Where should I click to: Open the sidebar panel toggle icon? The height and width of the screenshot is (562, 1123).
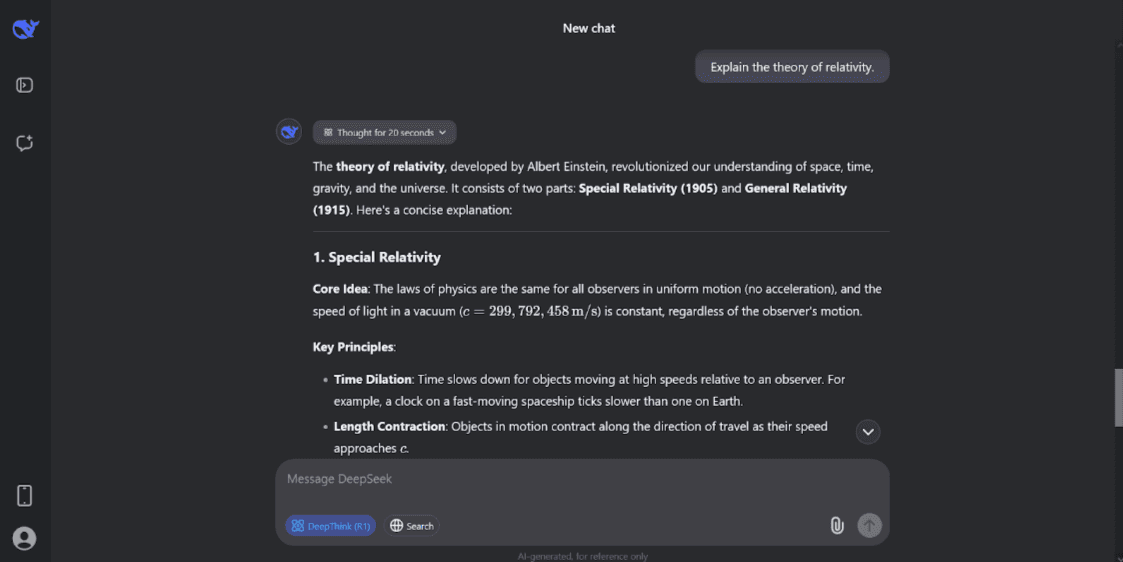[x=25, y=86]
